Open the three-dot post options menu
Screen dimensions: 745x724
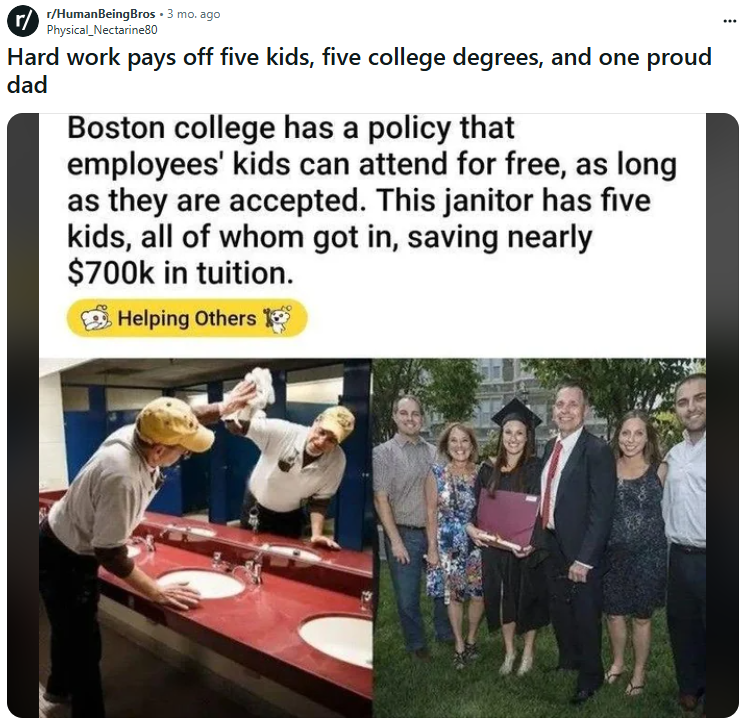point(728,21)
